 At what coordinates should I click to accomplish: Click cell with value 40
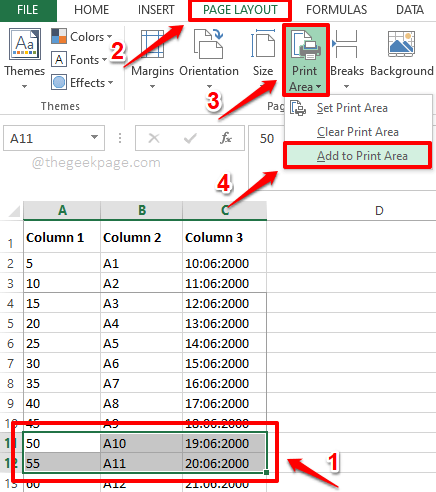pyautogui.click(x=62, y=403)
